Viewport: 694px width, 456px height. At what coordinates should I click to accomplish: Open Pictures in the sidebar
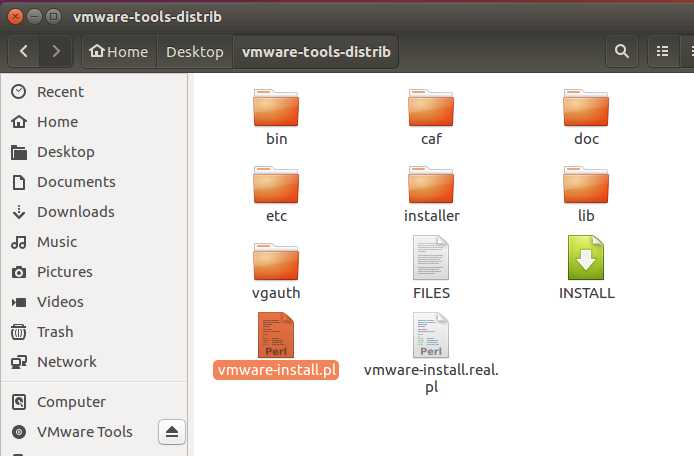[x=94, y=272]
